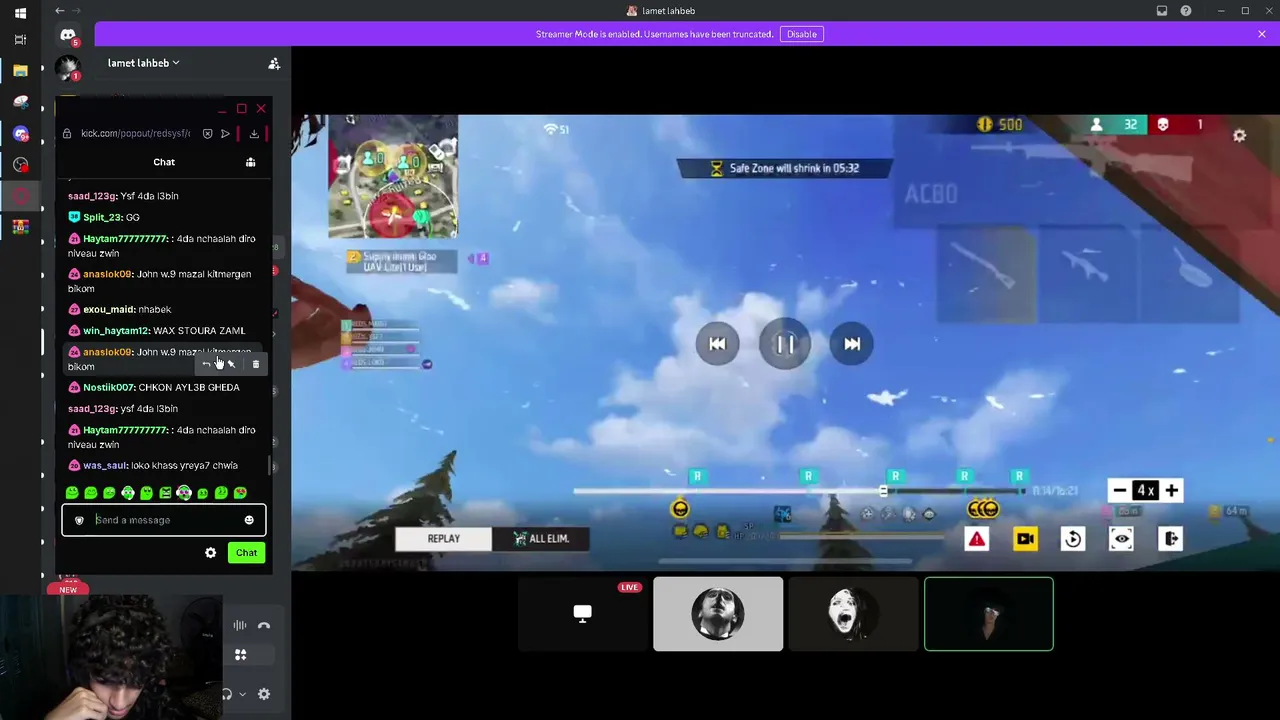Click the replay timeline progress handle
The width and height of the screenshot is (1280, 720).
(x=883, y=491)
